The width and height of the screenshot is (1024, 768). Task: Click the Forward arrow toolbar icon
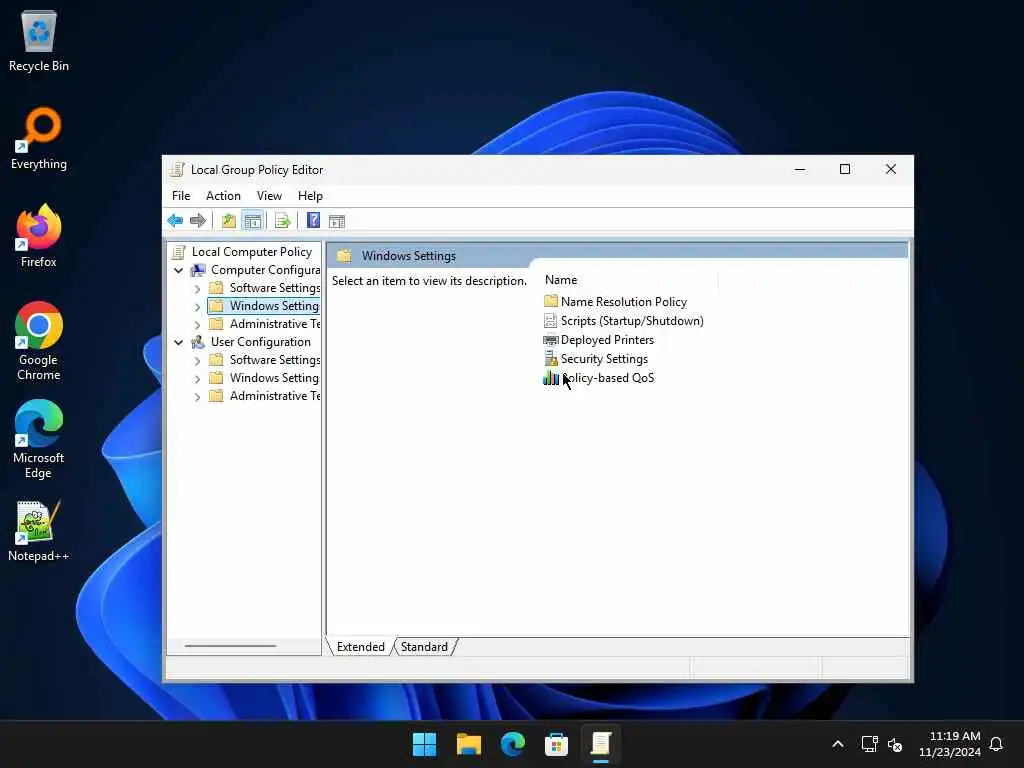point(198,221)
